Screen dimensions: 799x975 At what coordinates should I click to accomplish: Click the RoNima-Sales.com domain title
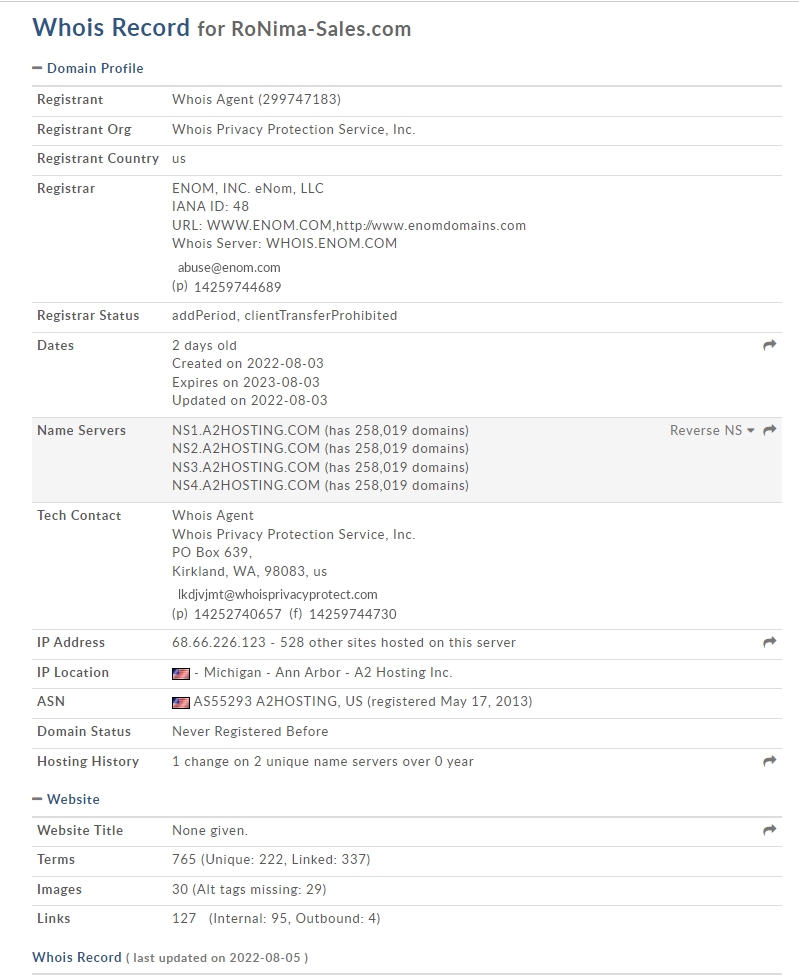coord(321,29)
